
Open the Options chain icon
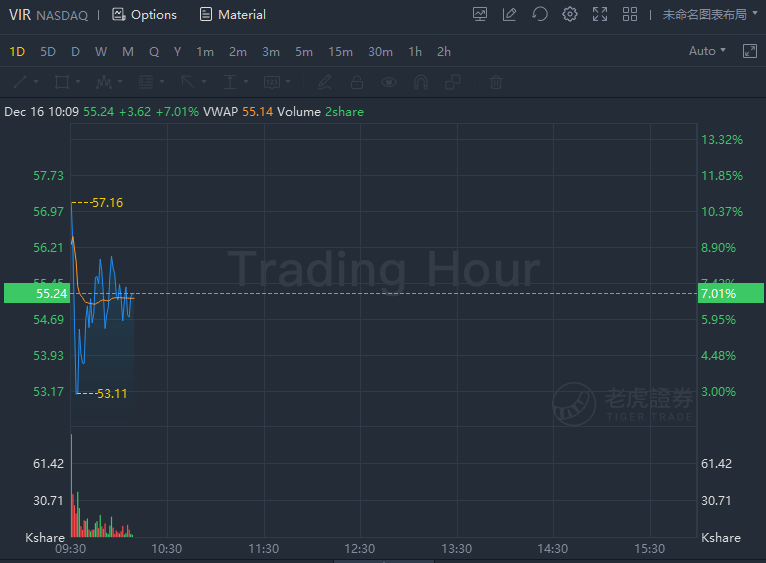coord(118,15)
